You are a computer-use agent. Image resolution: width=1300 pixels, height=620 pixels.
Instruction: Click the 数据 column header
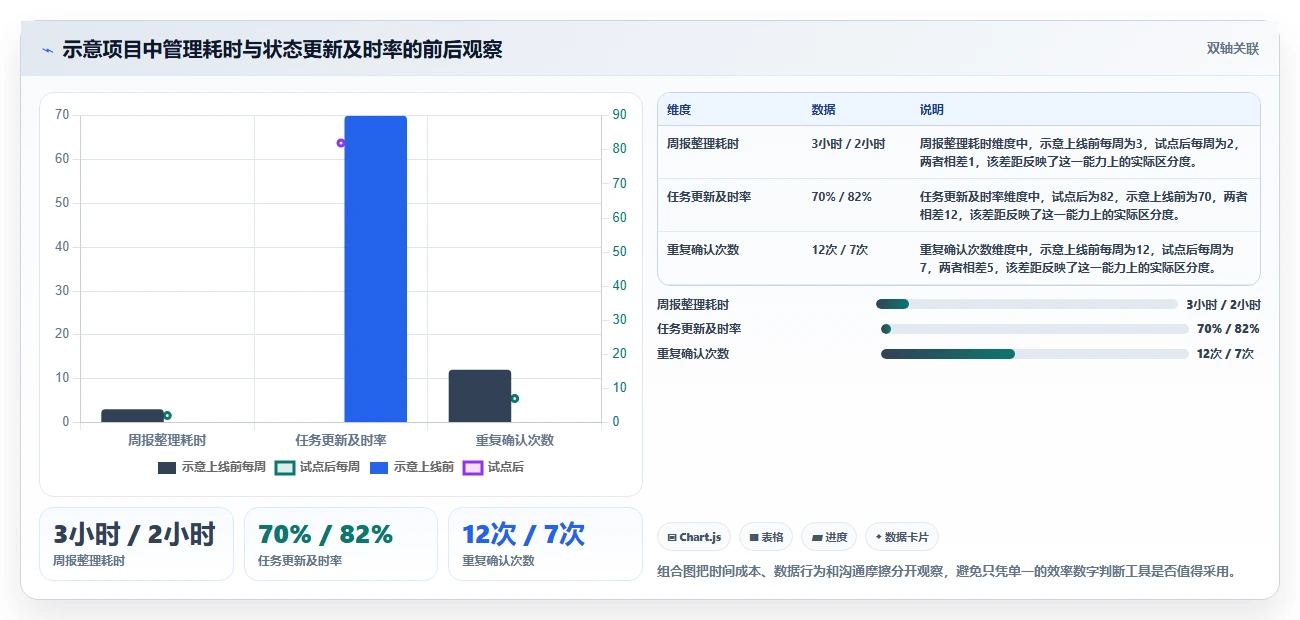[x=824, y=110]
